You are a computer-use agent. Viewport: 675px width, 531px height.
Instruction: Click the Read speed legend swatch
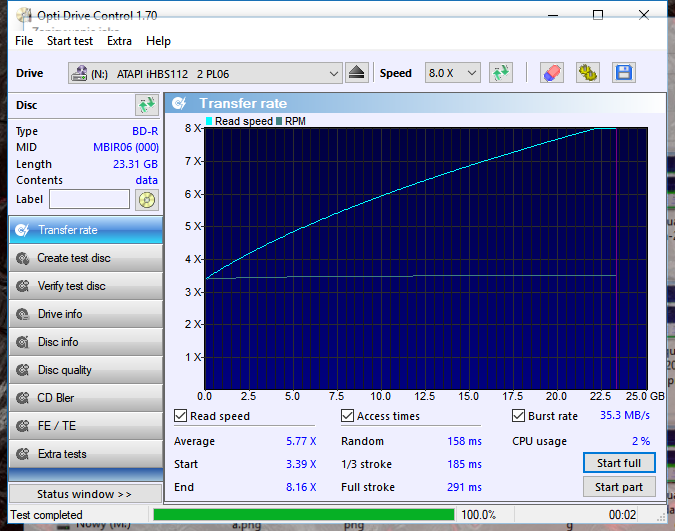[209, 121]
